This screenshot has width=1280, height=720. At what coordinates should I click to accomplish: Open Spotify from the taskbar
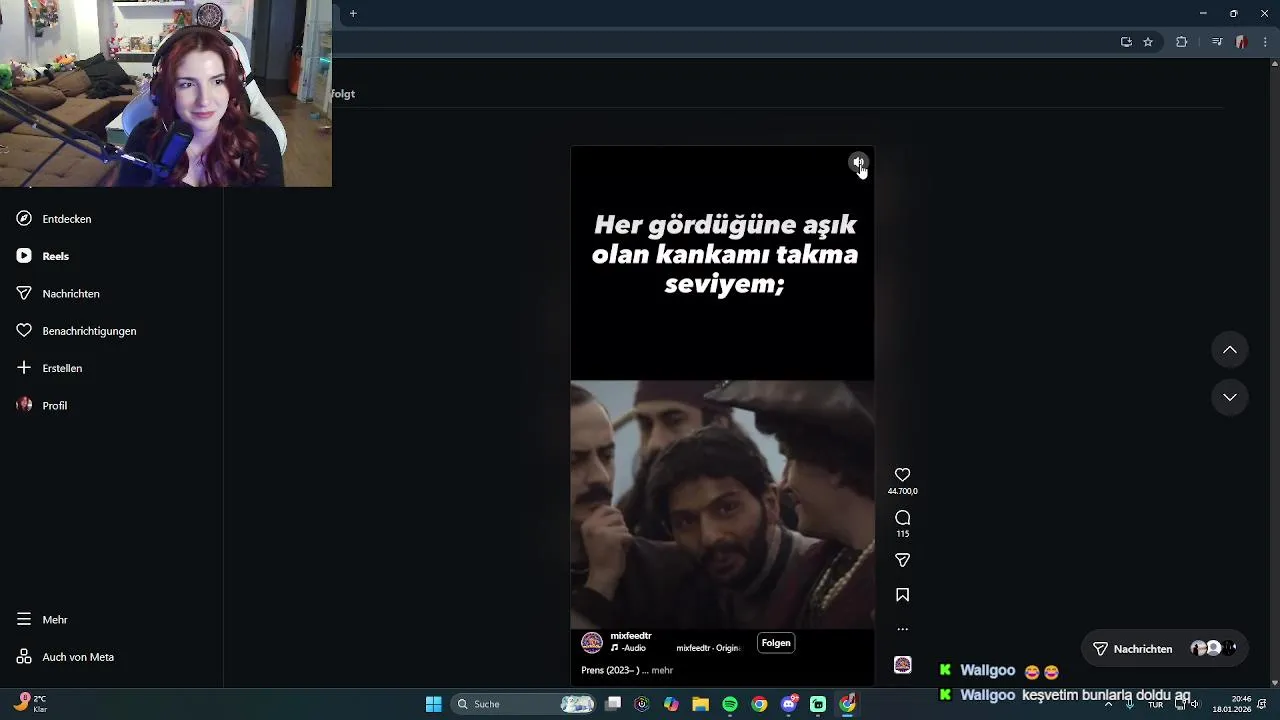730,704
